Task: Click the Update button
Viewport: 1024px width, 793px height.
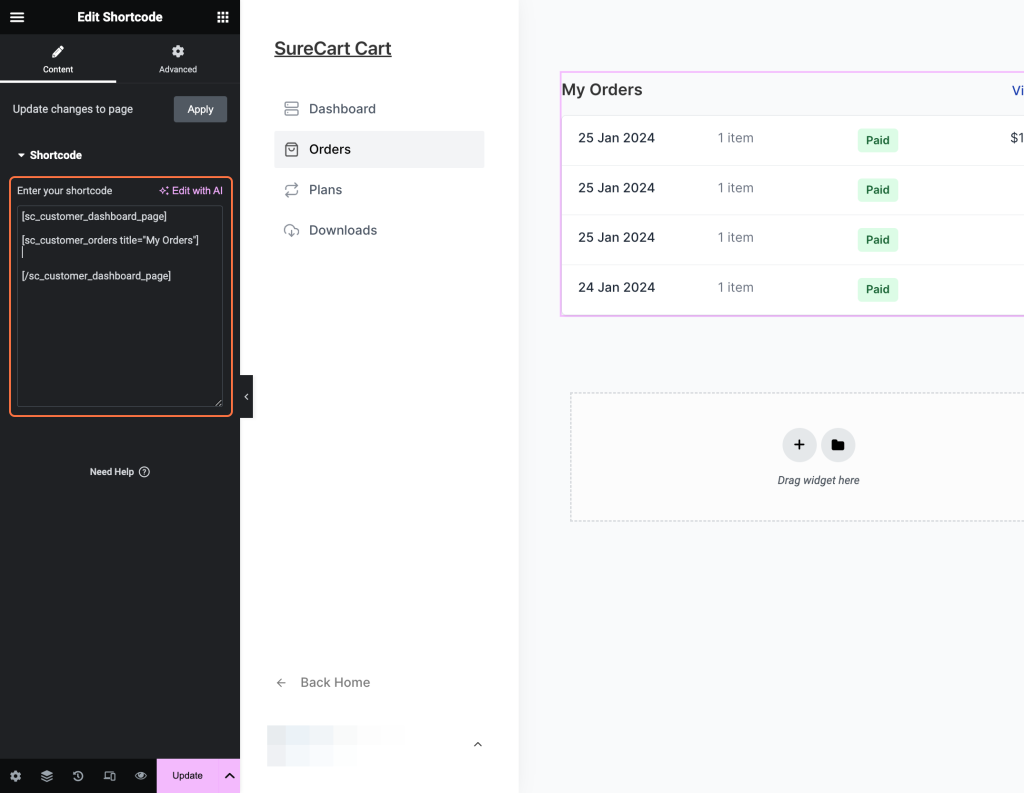Action: coord(187,775)
